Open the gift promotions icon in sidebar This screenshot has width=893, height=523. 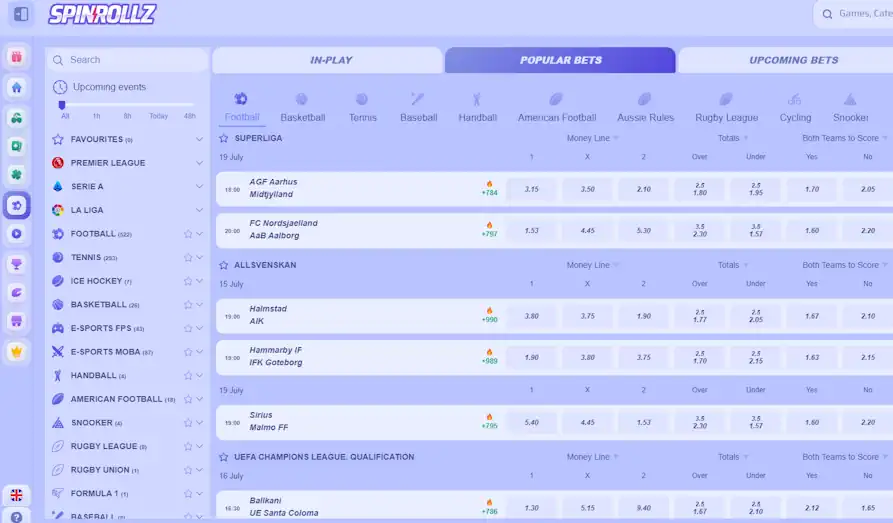(17, 56)
